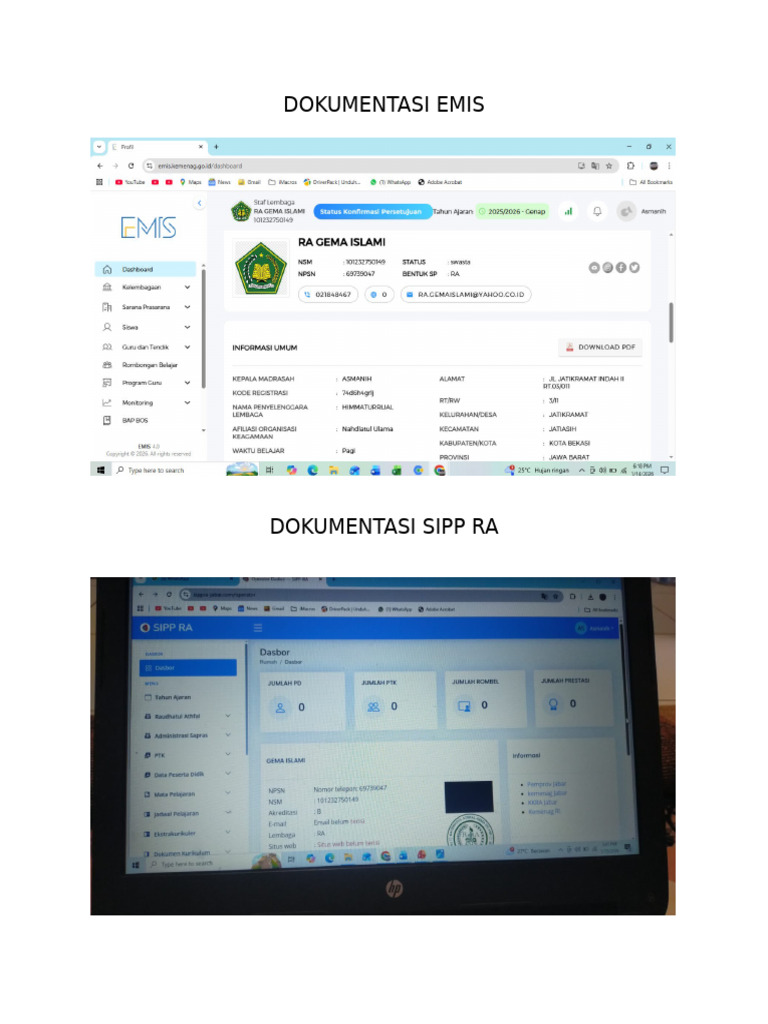The image size is (768, 1024).
Task: Click the JUMLAH PRESTASI award icon
Action: (553, 704)
